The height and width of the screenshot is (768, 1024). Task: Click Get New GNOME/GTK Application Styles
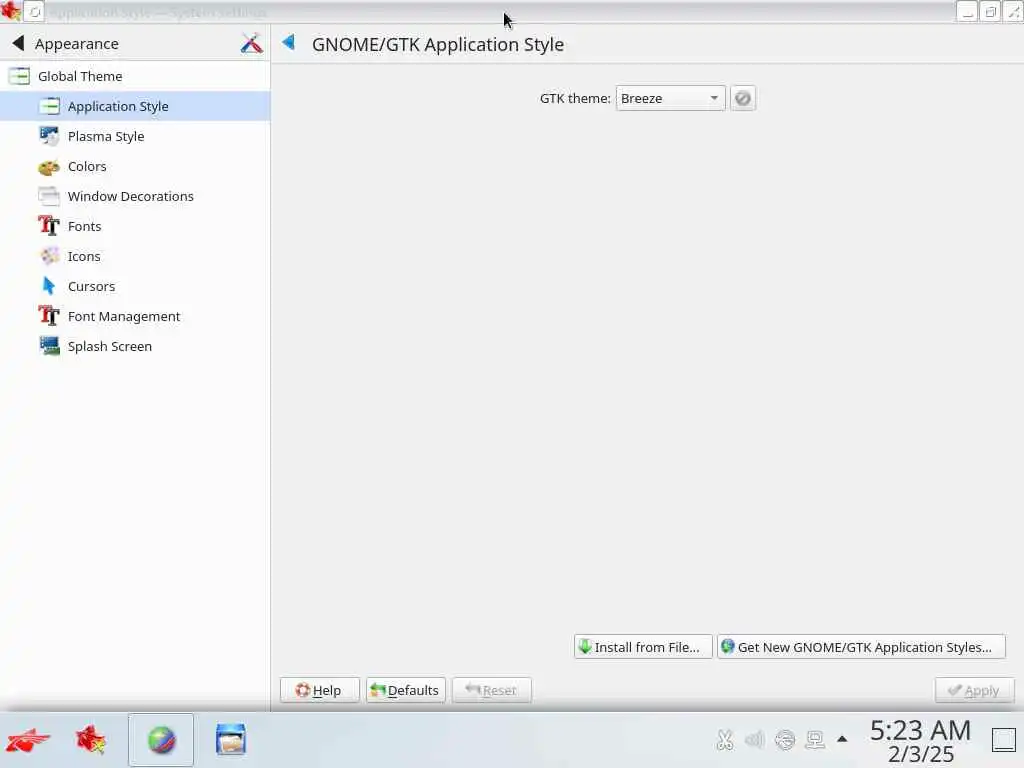pos(861,647)
